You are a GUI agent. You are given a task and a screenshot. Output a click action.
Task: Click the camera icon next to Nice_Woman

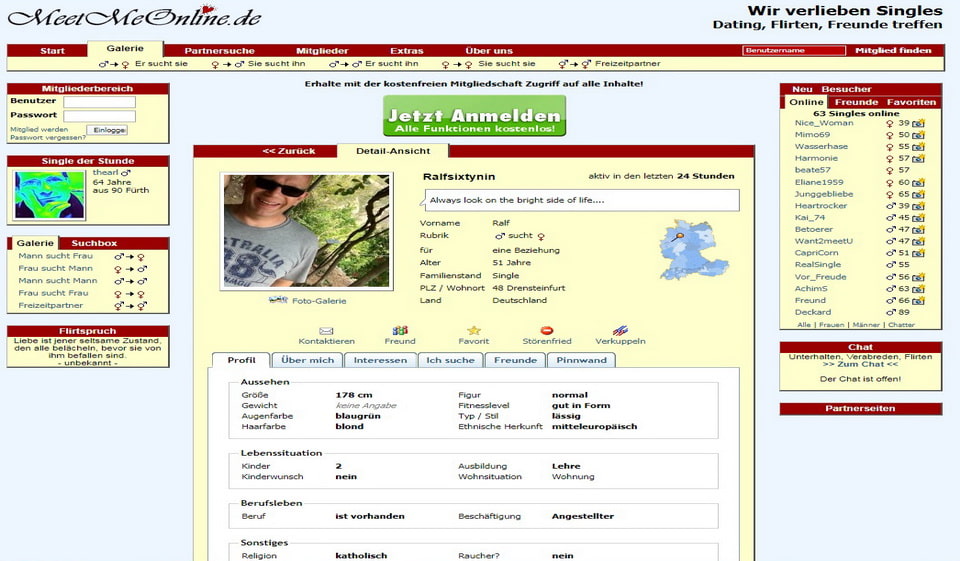(x=919, y=123)
